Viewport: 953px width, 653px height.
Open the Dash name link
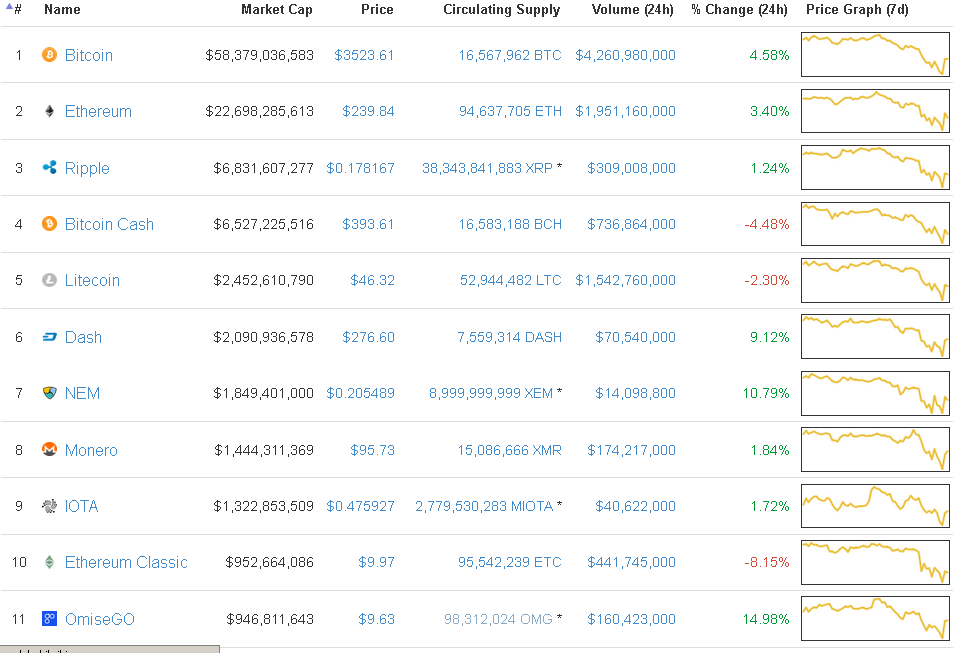click(x=83, y=337)
